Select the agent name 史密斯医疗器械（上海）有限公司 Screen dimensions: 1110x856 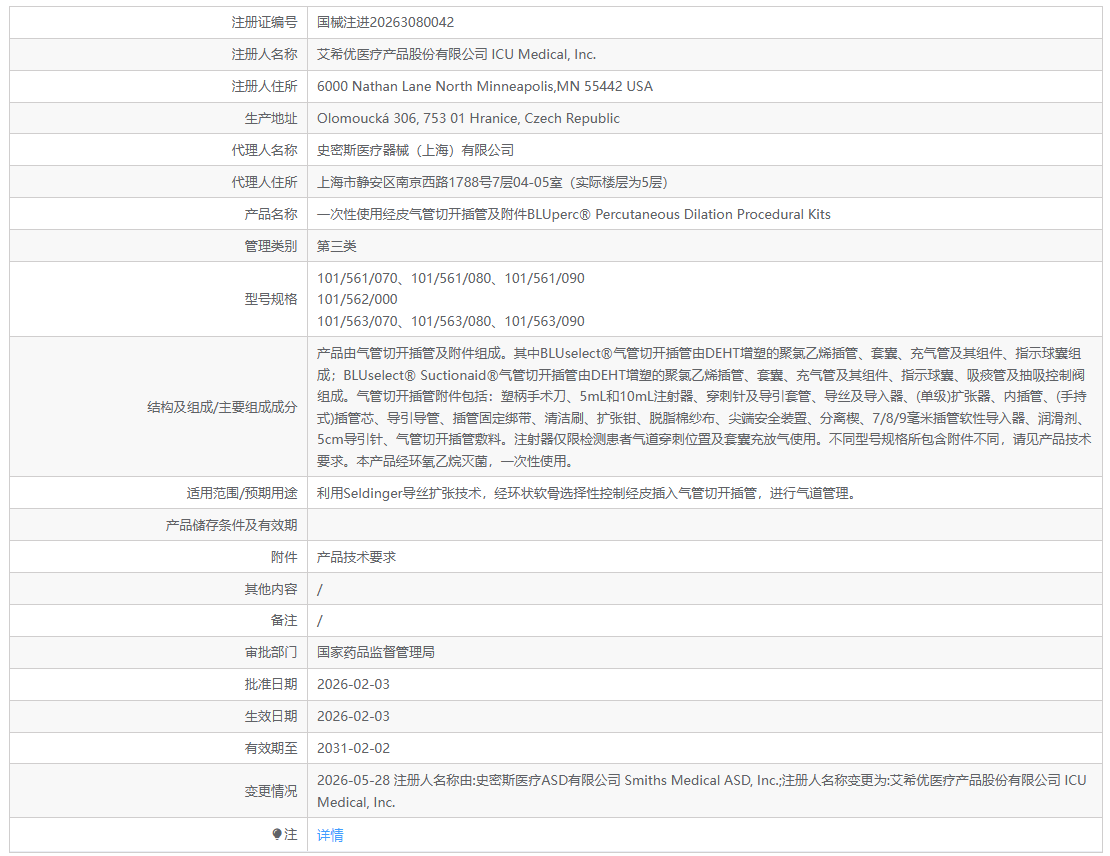point(416,150)
